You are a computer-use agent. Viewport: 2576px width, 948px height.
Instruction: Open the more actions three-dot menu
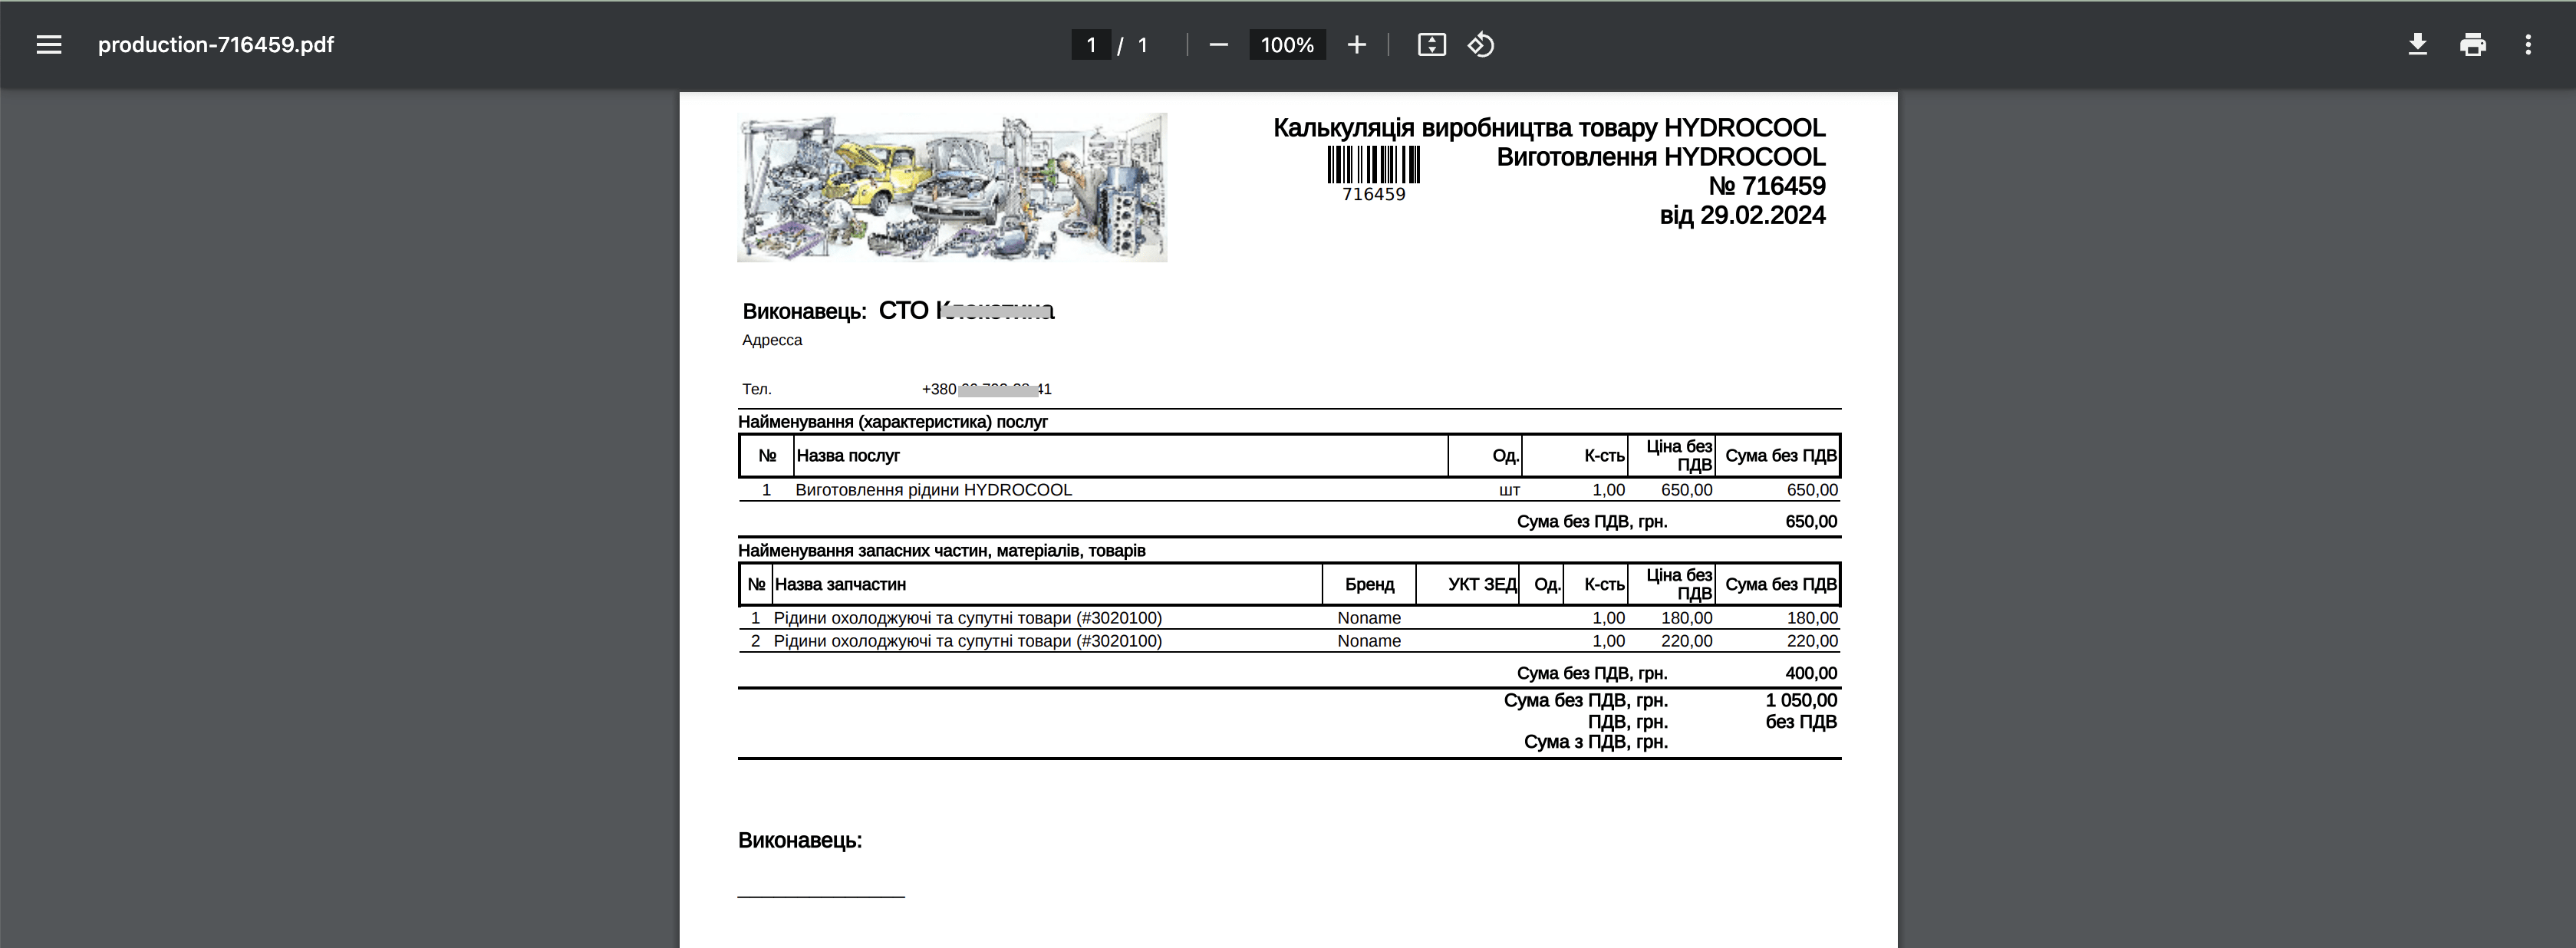pos(2528,45)
